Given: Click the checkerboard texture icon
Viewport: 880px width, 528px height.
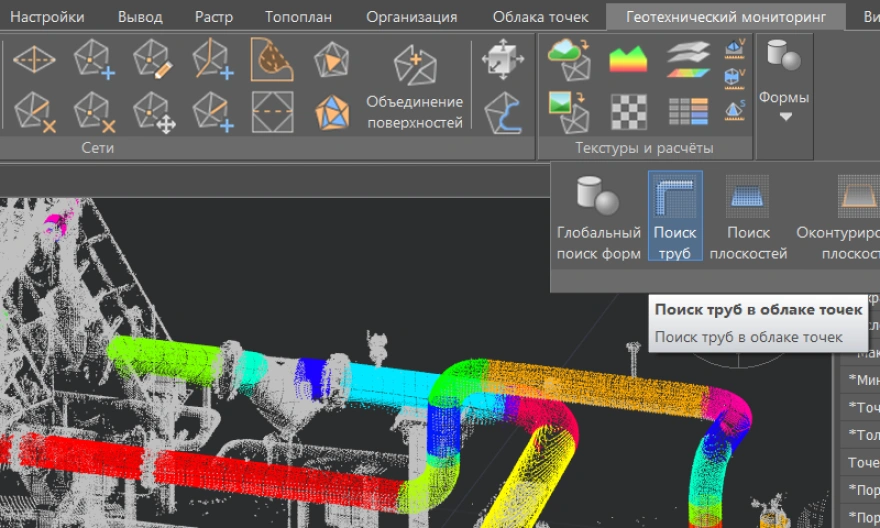Looking at the screenshot, I should tap(629, 111).
